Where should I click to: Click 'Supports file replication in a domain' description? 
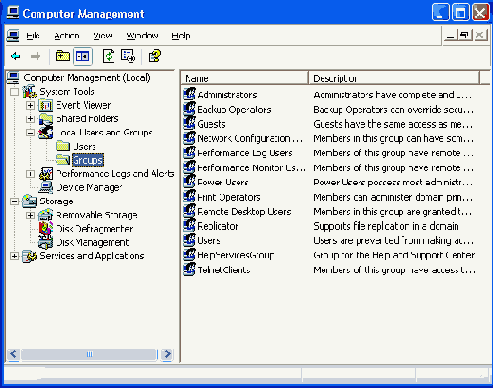coord(386,226)
